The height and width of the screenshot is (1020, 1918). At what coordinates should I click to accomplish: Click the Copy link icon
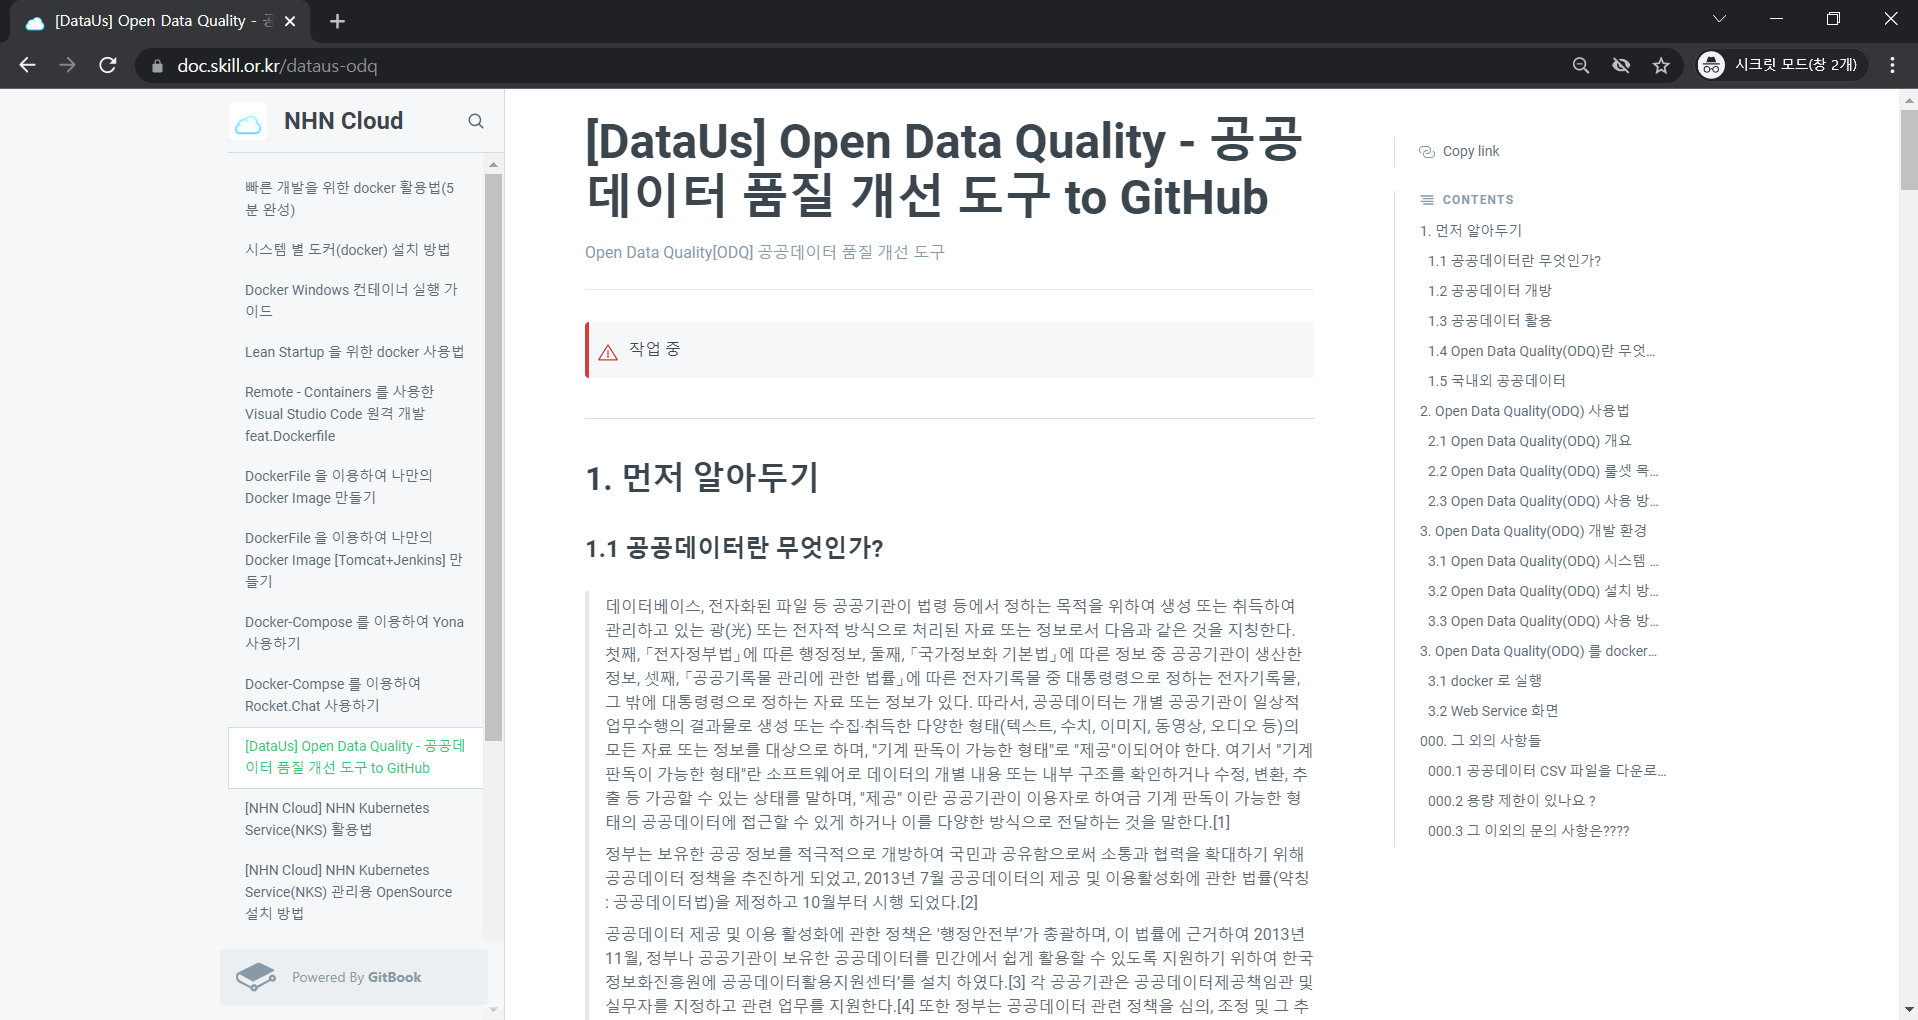click(1427, 152)
